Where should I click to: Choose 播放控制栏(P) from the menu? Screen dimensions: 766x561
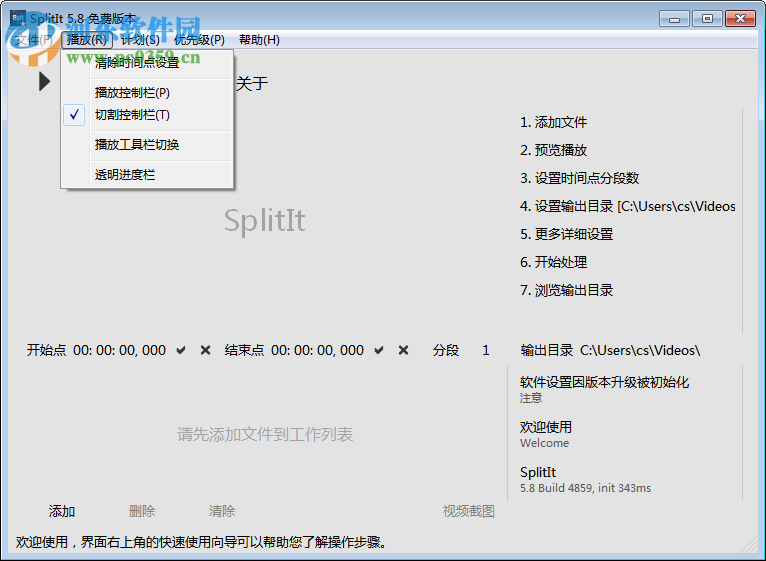(x=147, y=93)
